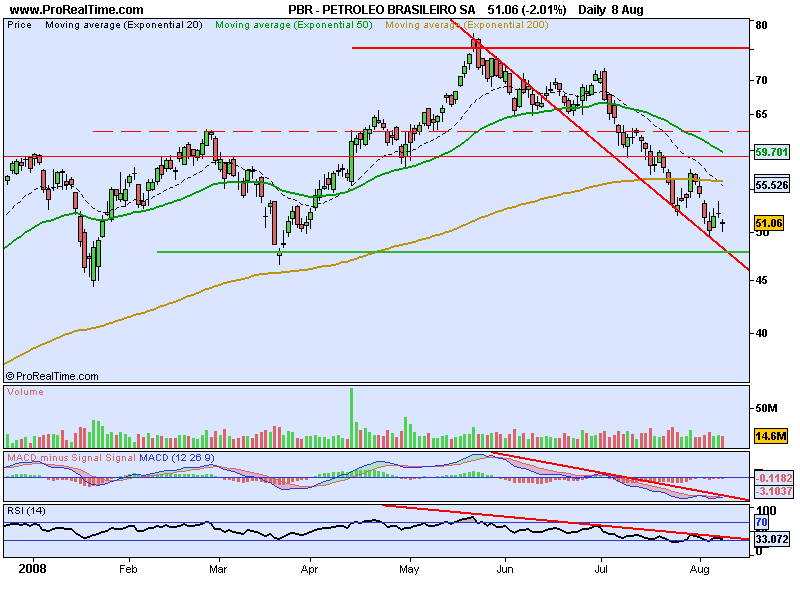Click the 45 price axis label

[761, 280]
